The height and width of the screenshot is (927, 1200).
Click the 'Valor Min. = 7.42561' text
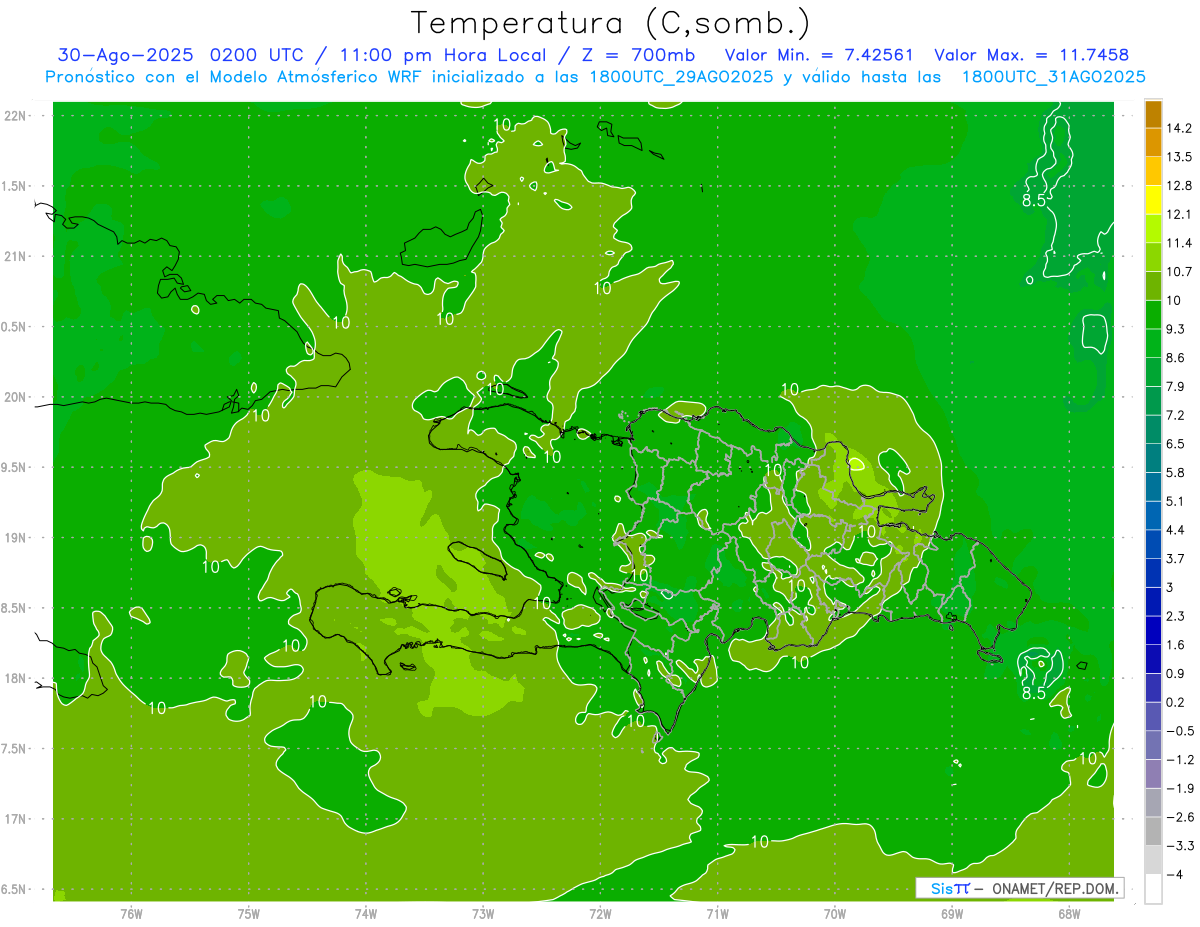[x=819, y=55]
